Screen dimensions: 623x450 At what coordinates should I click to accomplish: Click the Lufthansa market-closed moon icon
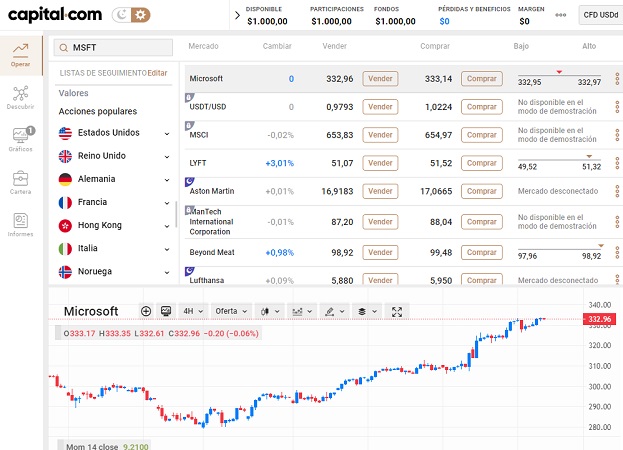[x=190, y=271]
